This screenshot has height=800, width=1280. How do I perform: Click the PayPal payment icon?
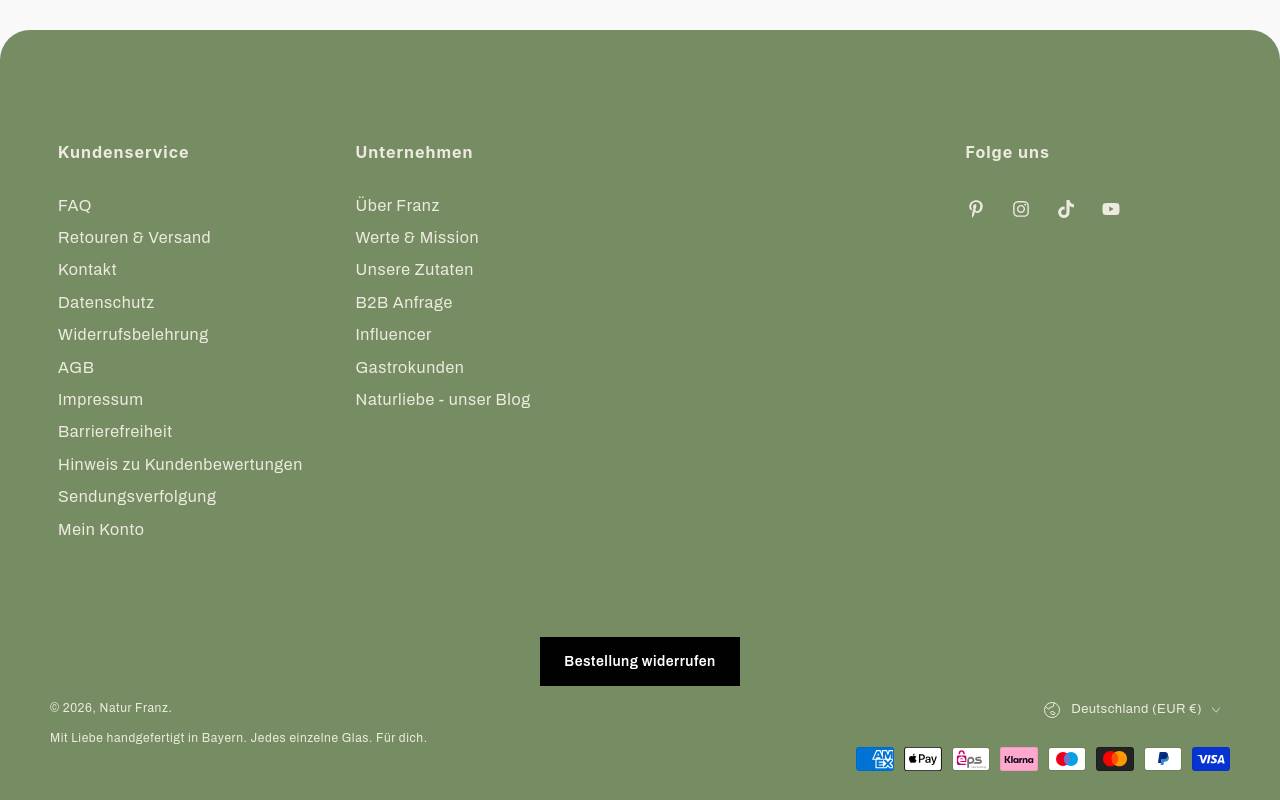[x=1163, y=759]
